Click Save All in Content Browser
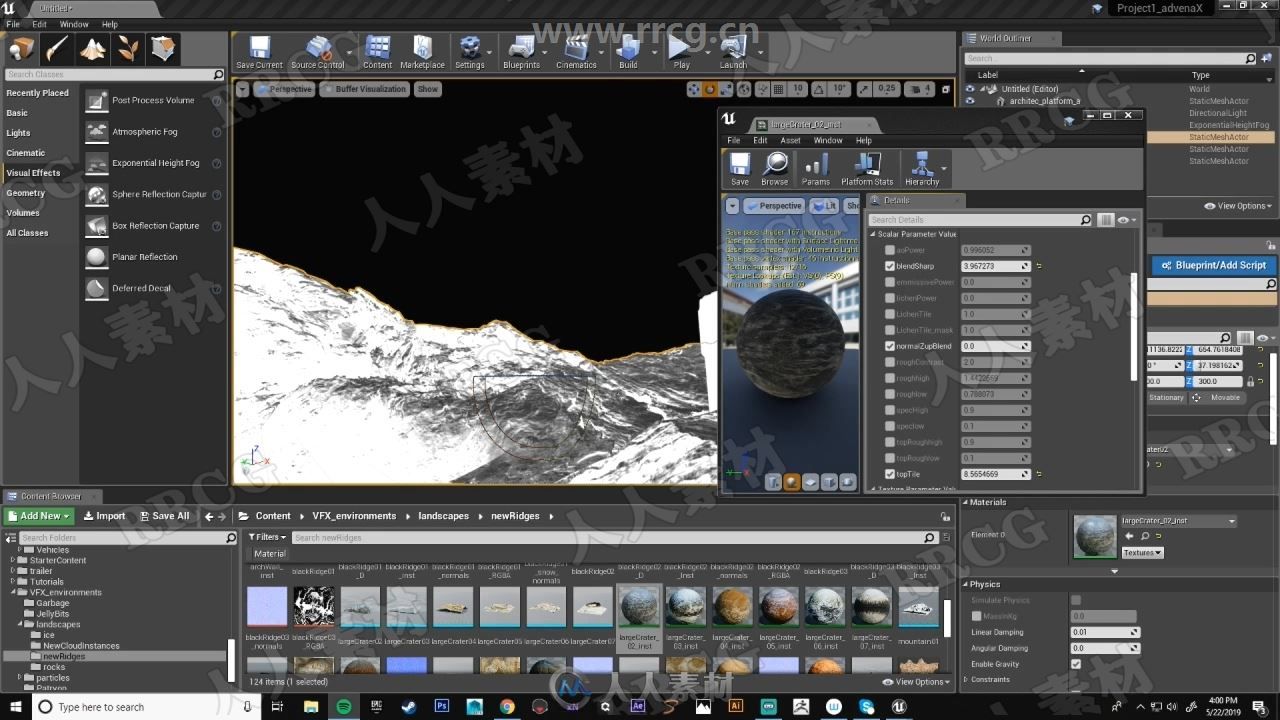The height and width of the screenshot is (720, 1280). [x=163, y=516]
